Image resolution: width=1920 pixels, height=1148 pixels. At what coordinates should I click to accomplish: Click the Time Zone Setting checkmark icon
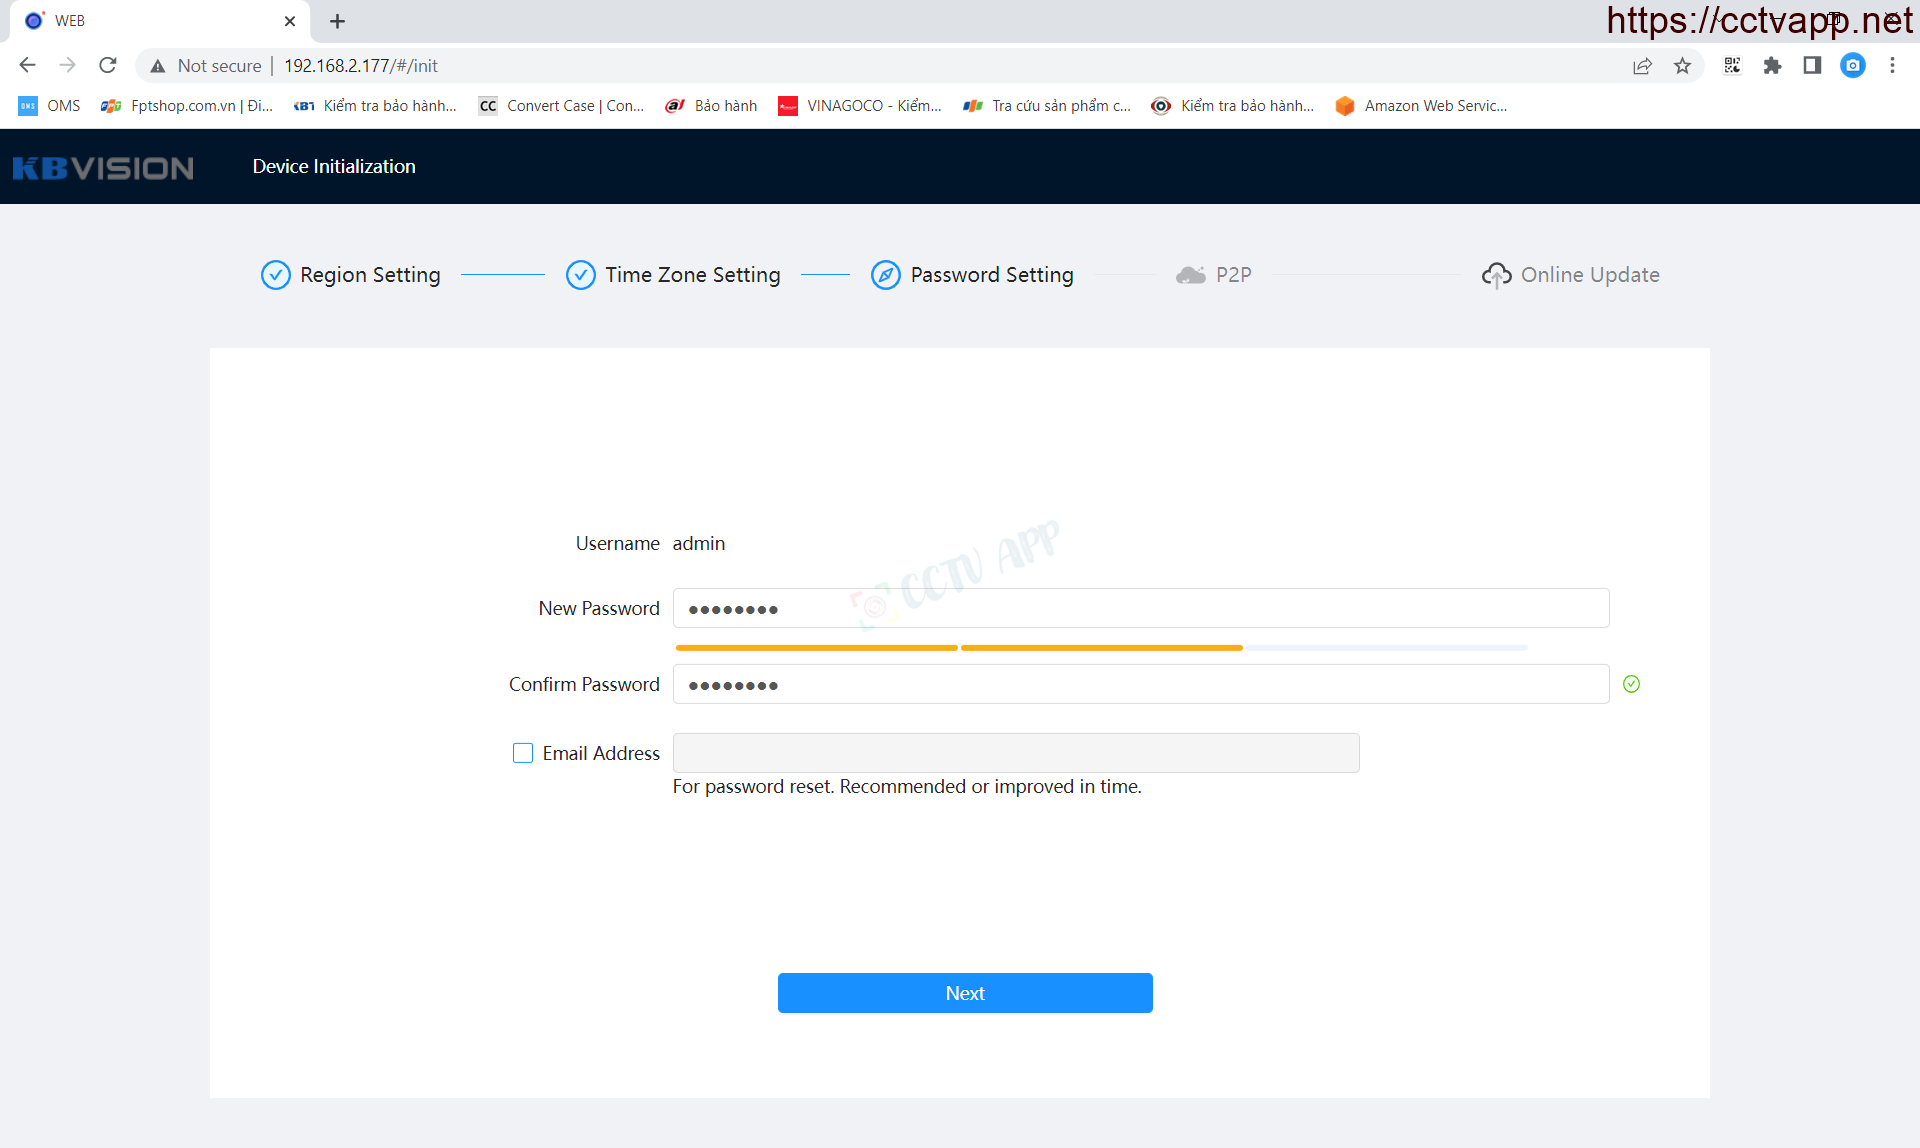pyautogui.click(x=580, y=275)
